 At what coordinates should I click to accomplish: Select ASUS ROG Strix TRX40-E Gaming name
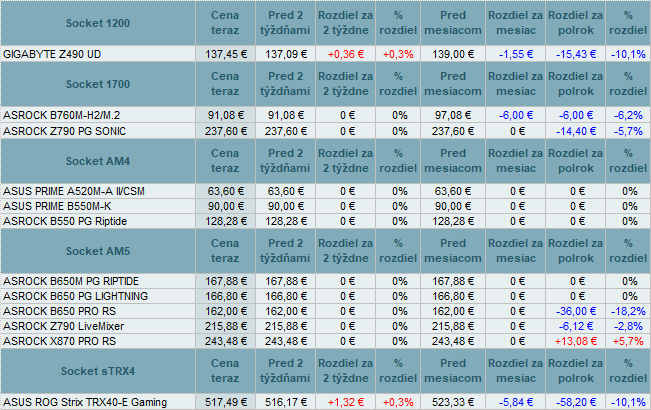[85, 402]
